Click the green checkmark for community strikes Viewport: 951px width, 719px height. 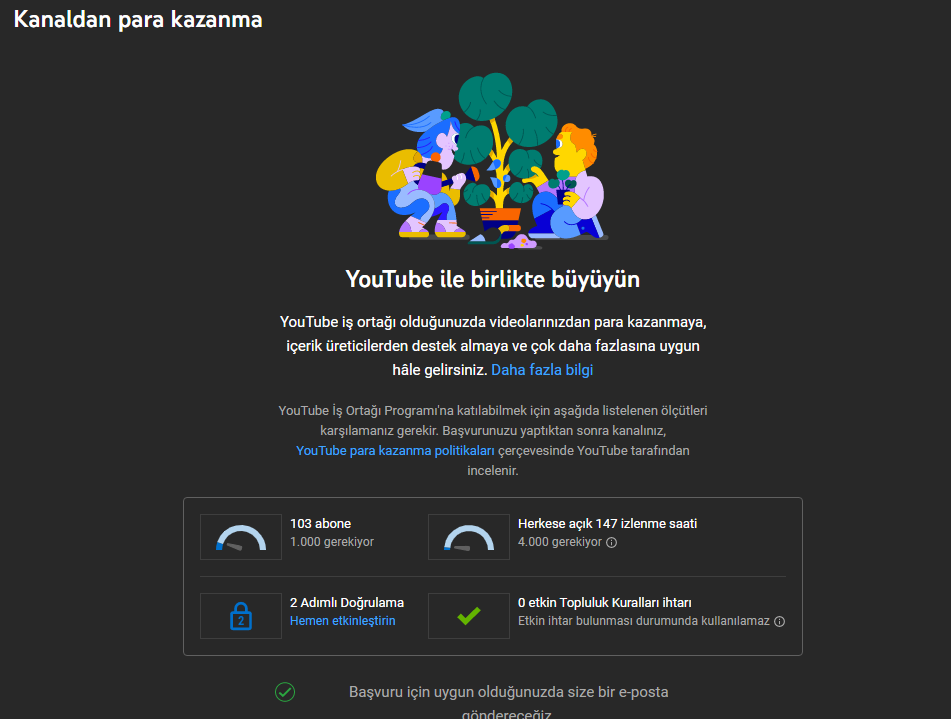tap(469, 616)
